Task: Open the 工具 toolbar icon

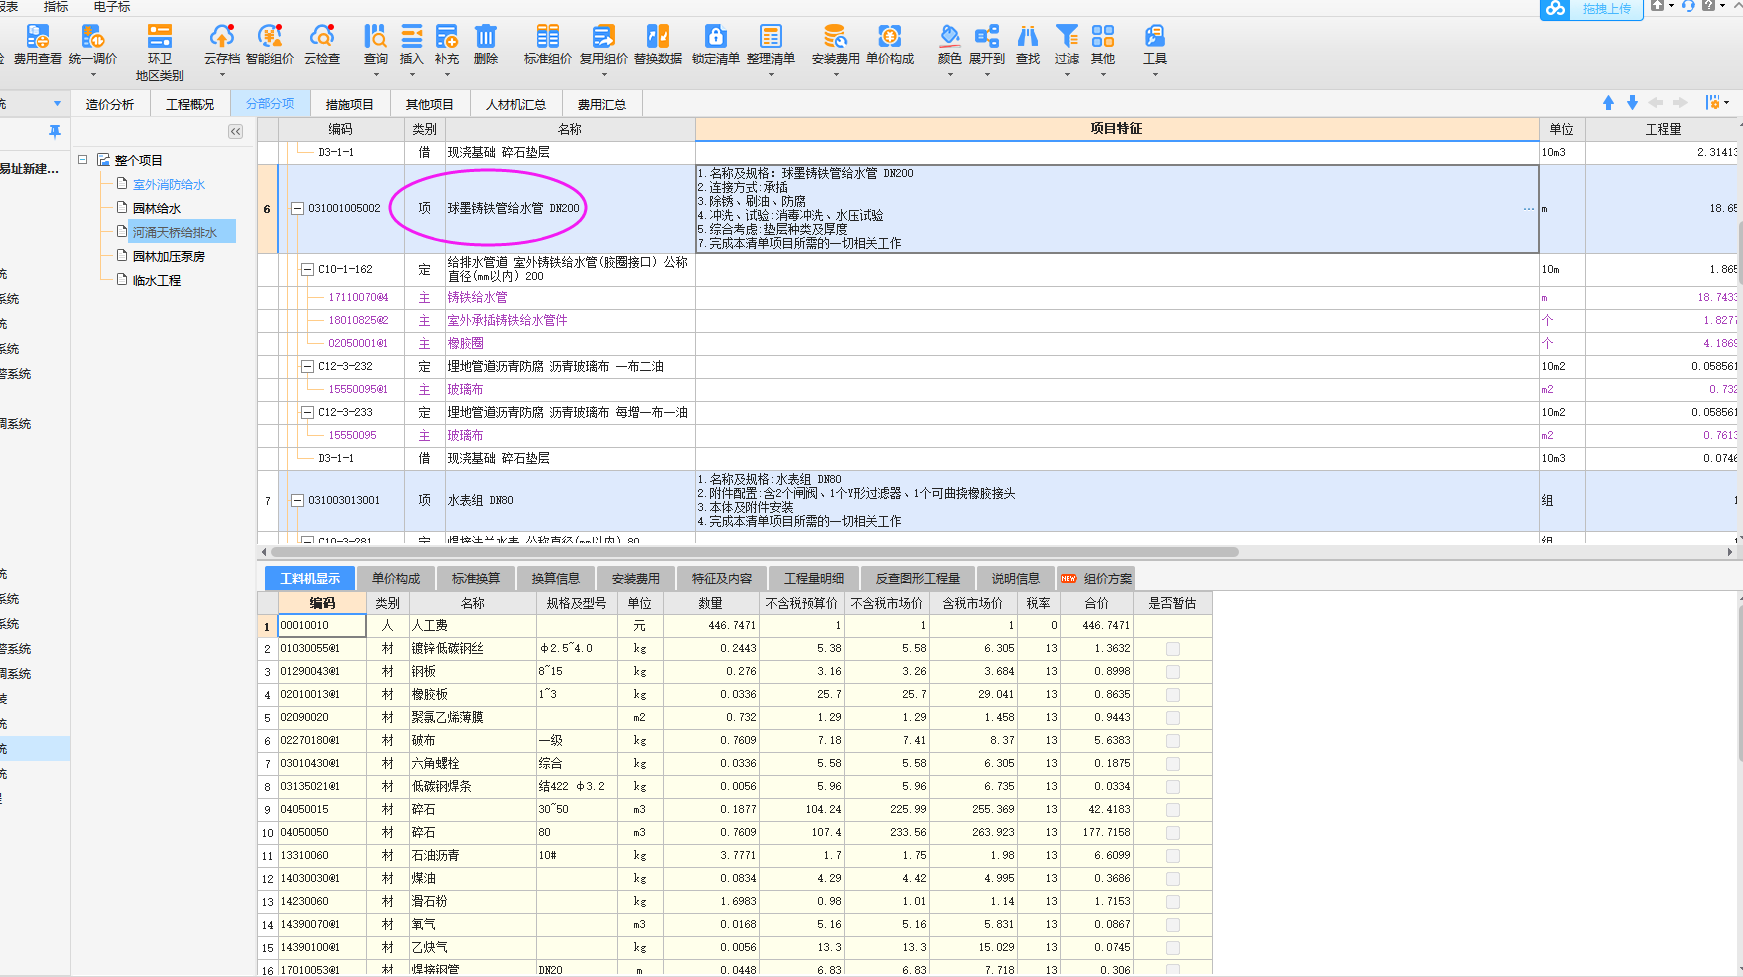Action: point(1155,37)
